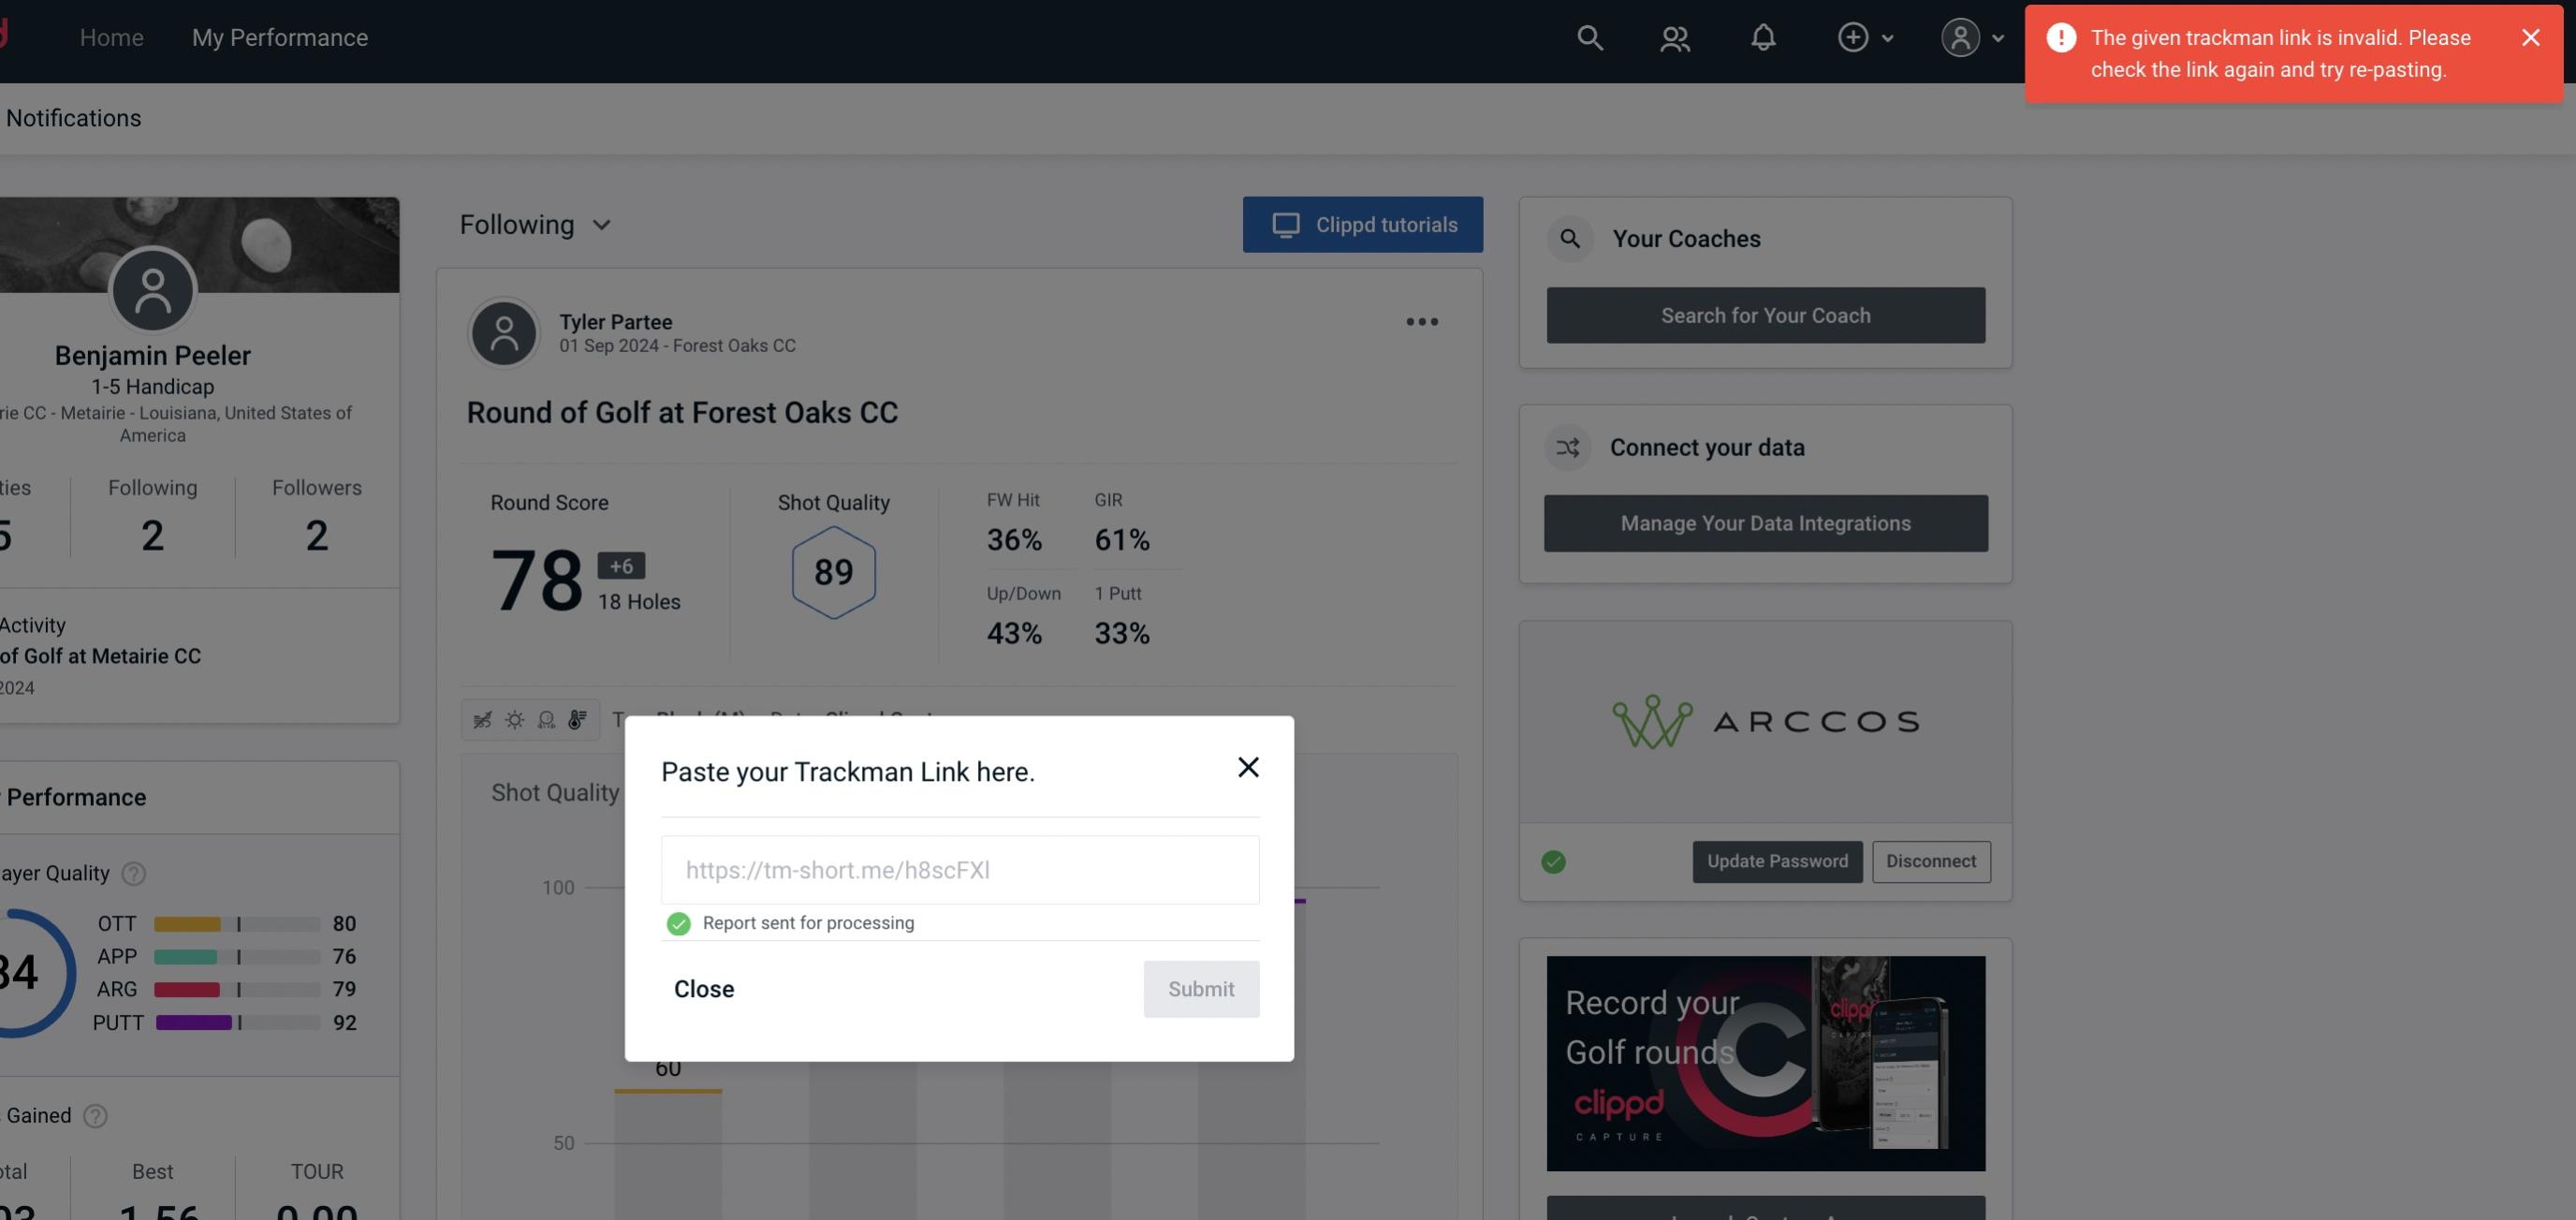Click the Search for Your Coach button

pyautogui.click(x=1766, y=316)
